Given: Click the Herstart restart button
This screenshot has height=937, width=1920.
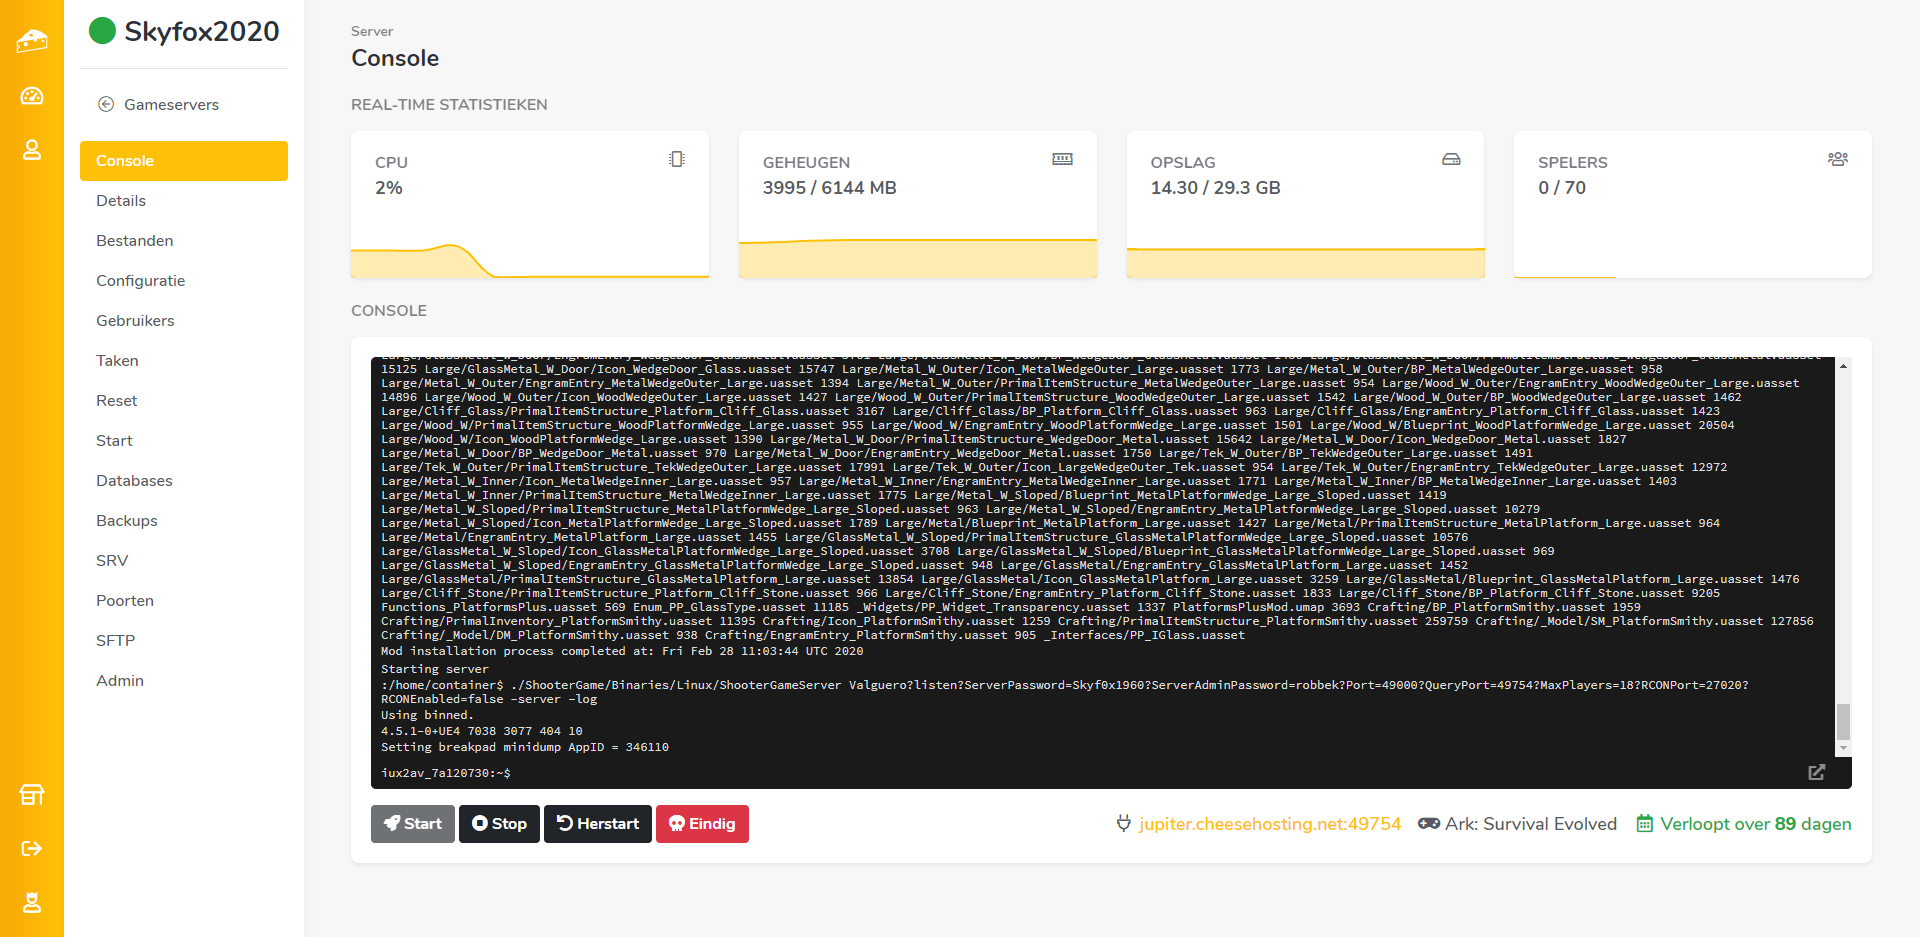Looking at the screenshot, I should 598,824.
